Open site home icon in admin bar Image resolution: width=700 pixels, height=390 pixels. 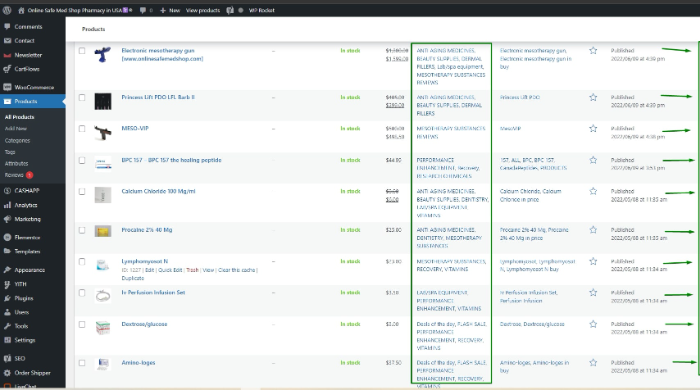tap(21, 10)
